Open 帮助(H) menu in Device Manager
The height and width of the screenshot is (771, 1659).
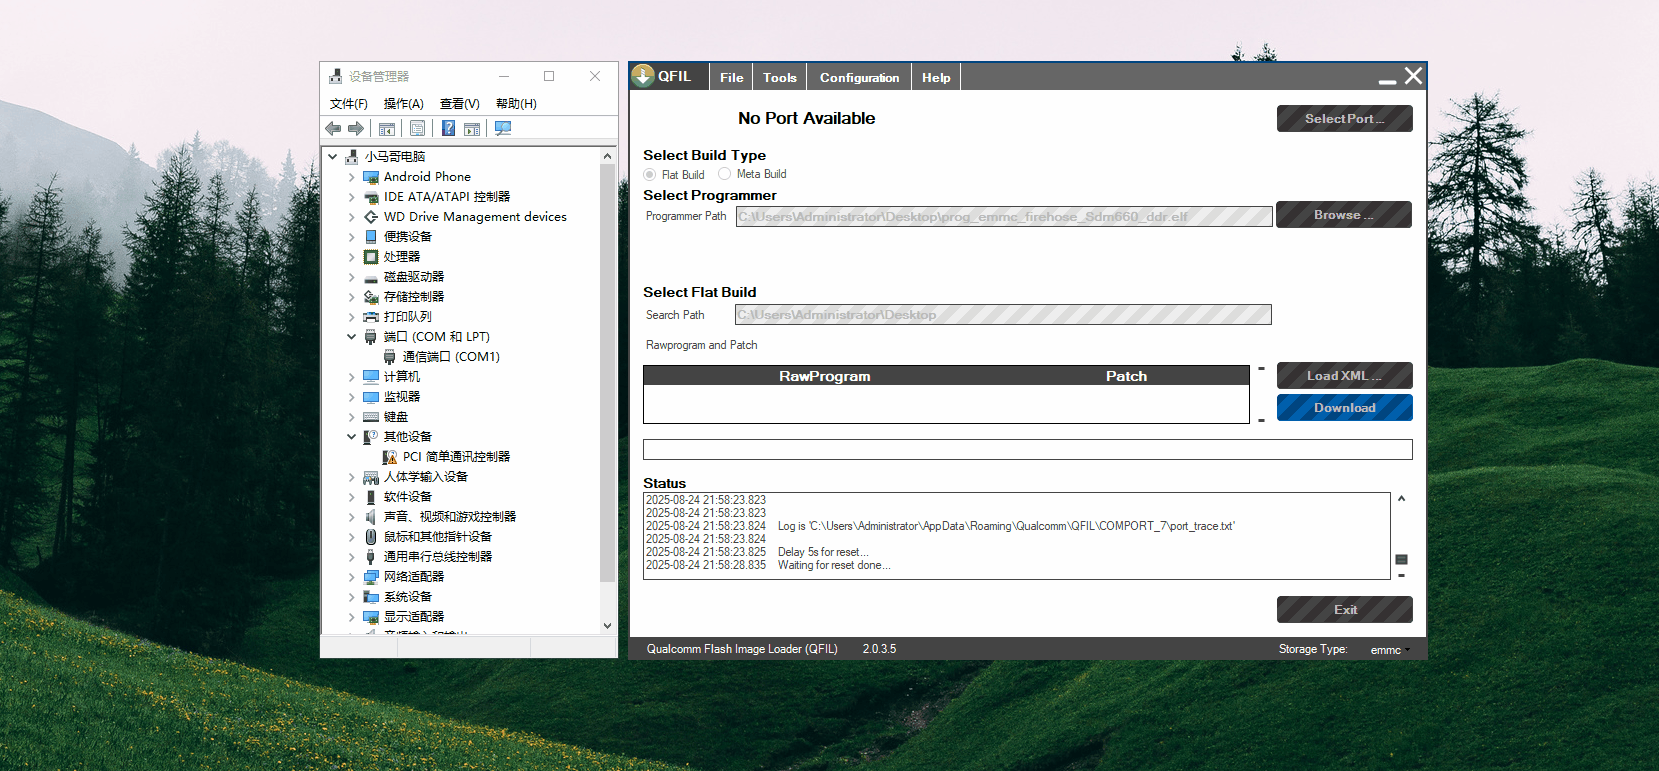[516, 104]
